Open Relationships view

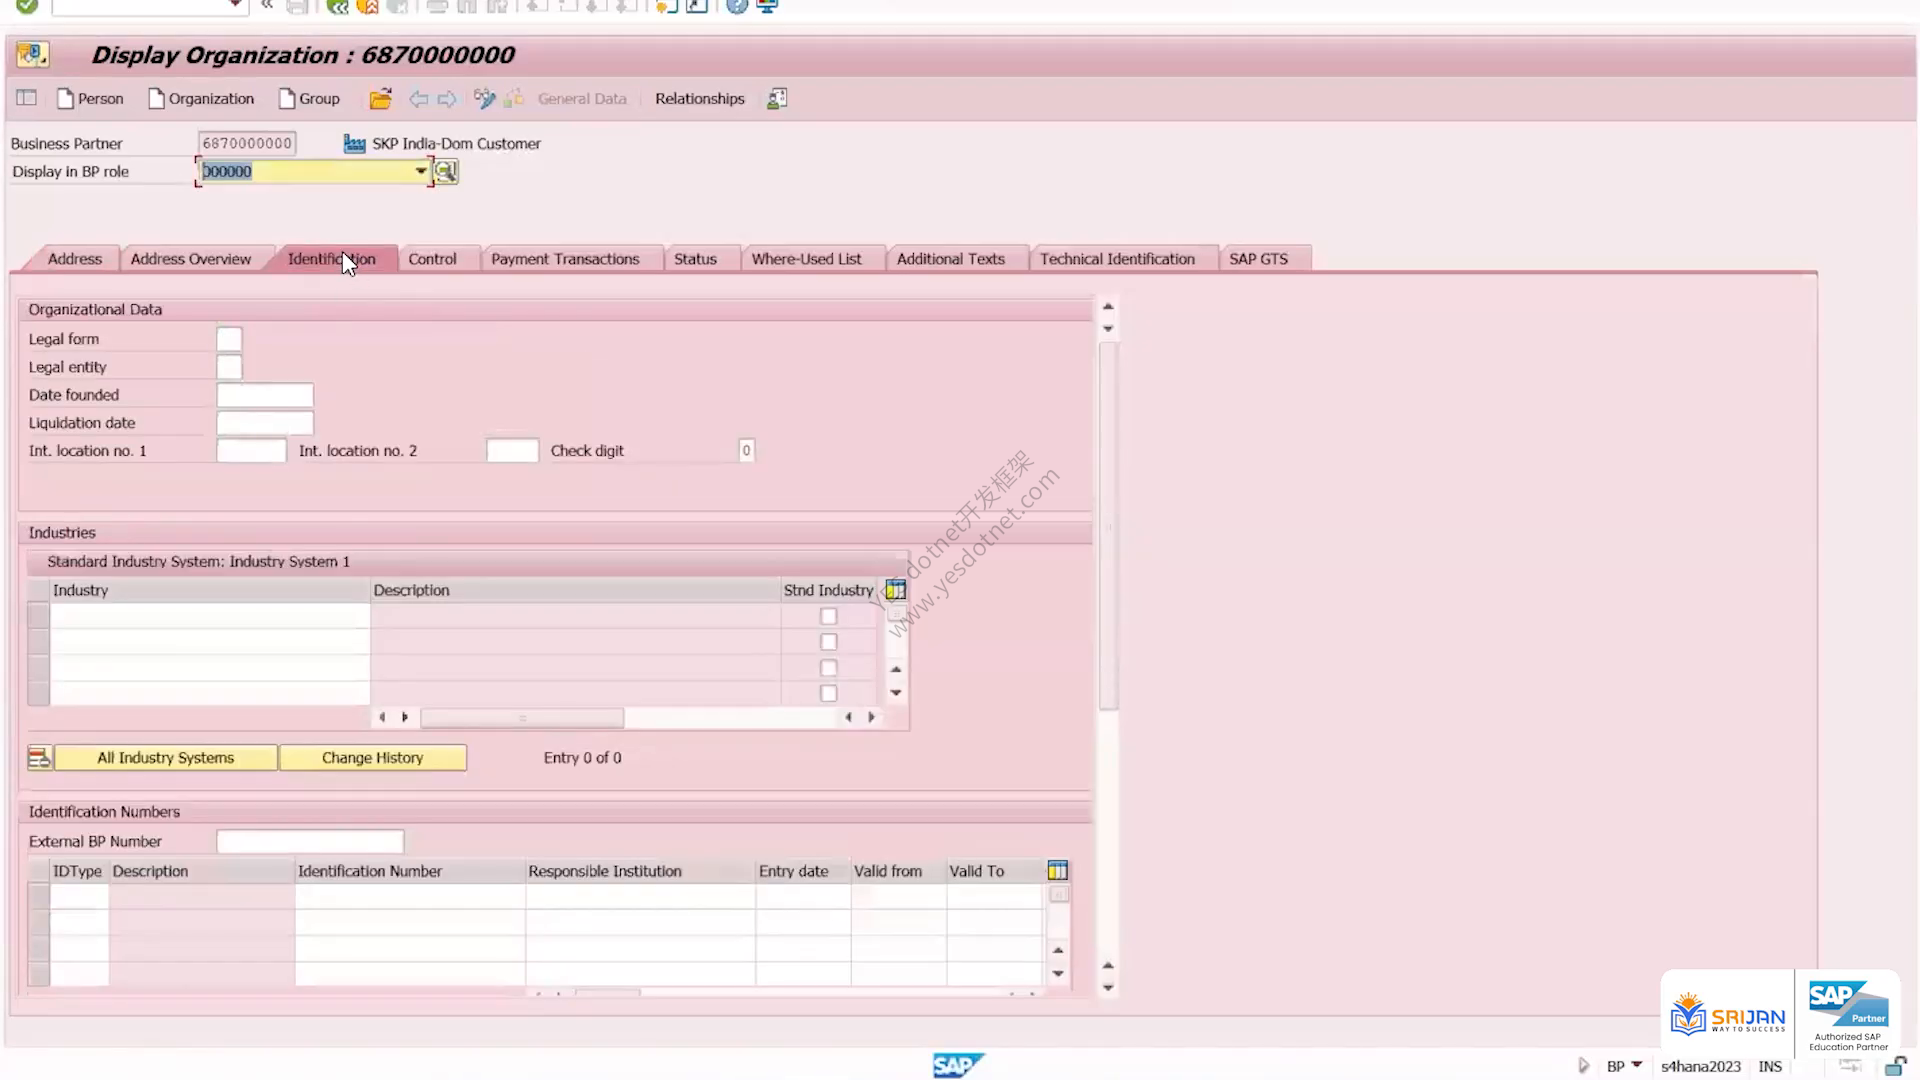(x=700, y=99)
